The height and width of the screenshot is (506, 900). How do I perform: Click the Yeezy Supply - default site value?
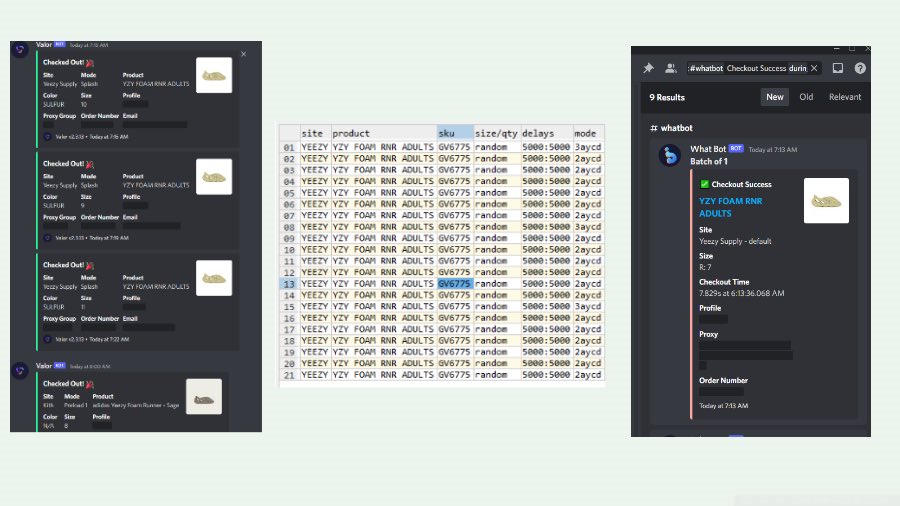[x=735, y=241]
